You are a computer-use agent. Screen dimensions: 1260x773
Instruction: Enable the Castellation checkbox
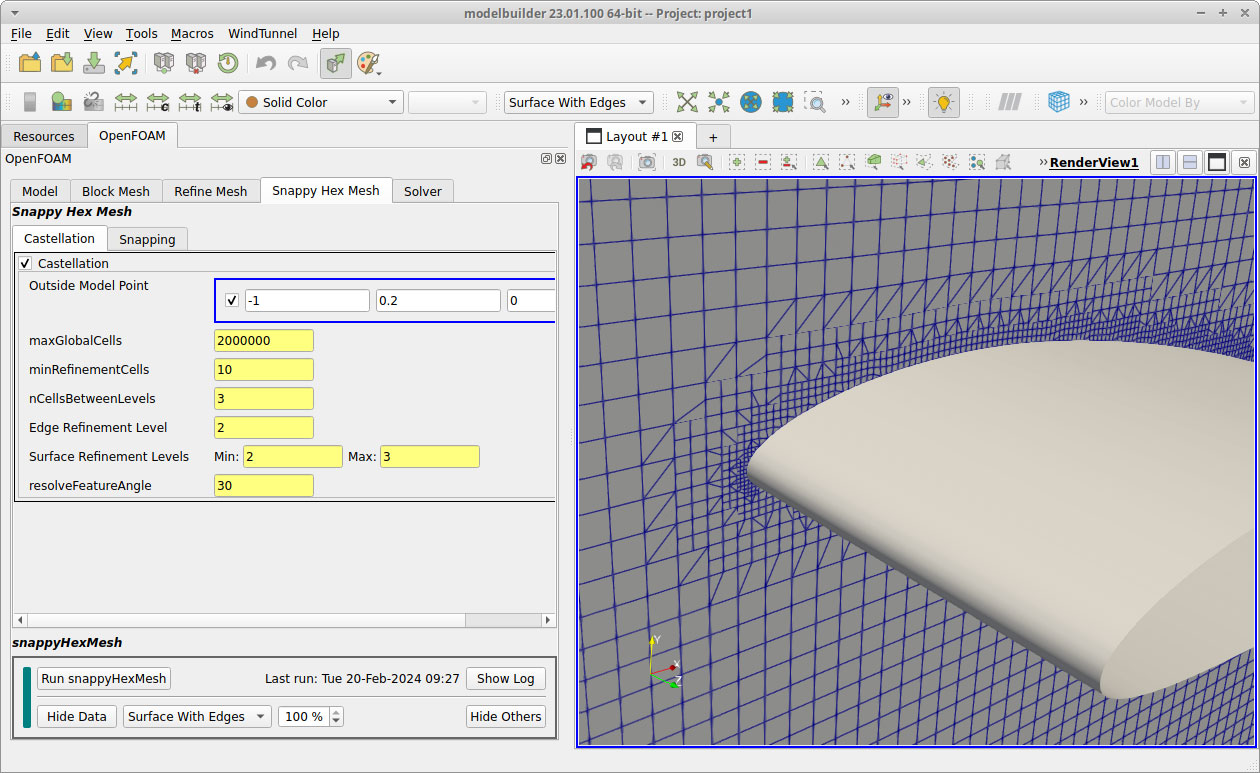(24, 263)
